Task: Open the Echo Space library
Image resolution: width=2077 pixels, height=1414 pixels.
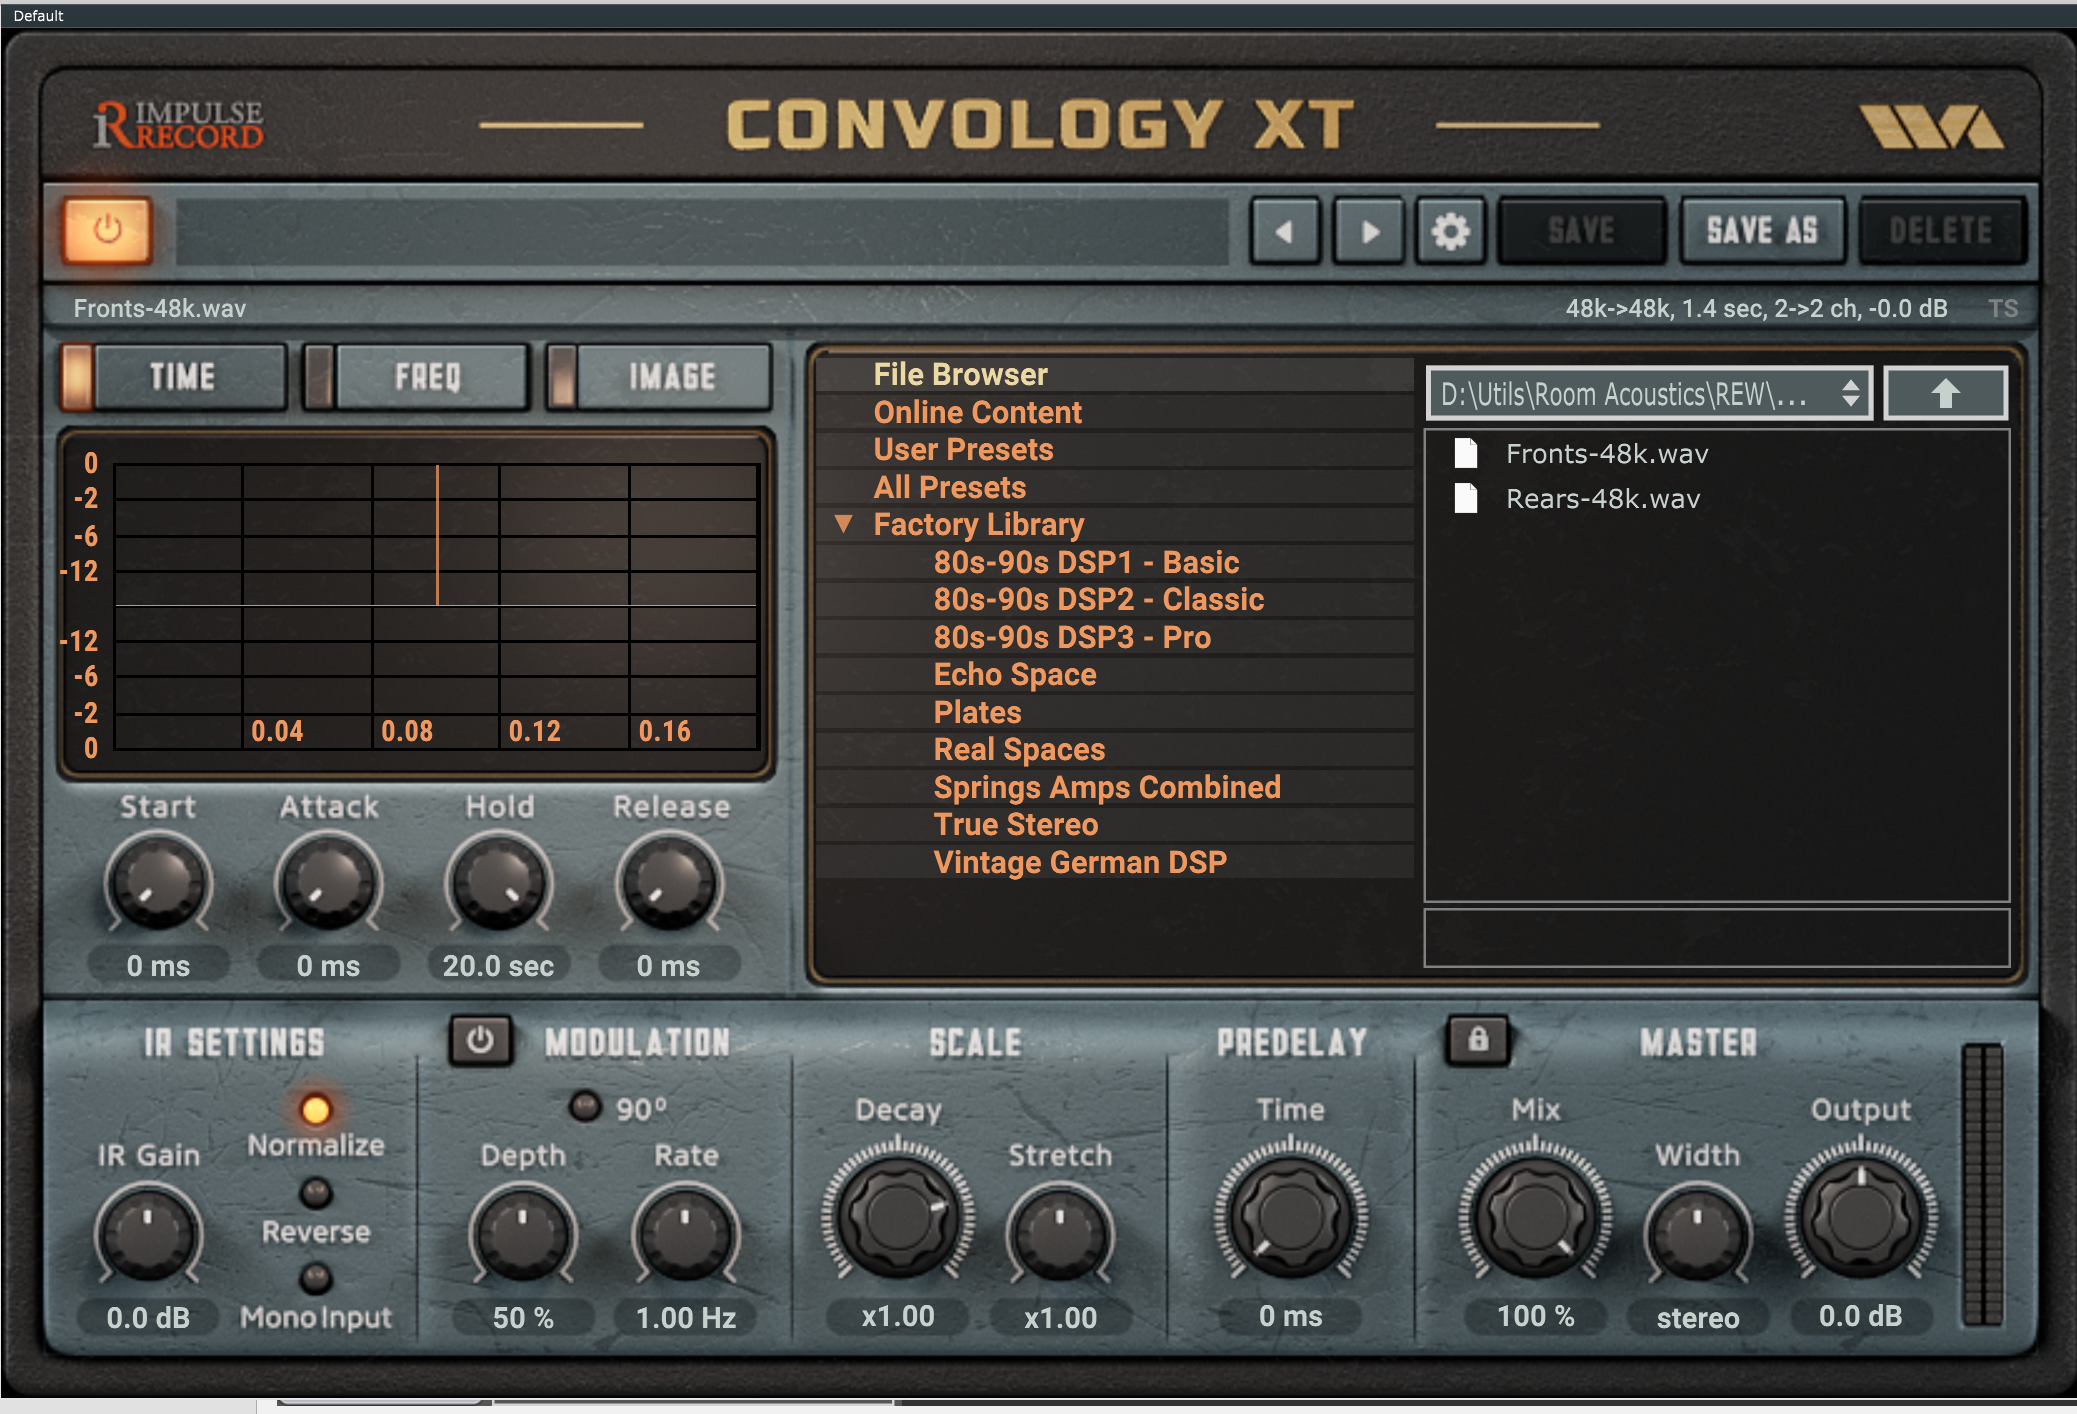Action: (x=1115, y=674)
